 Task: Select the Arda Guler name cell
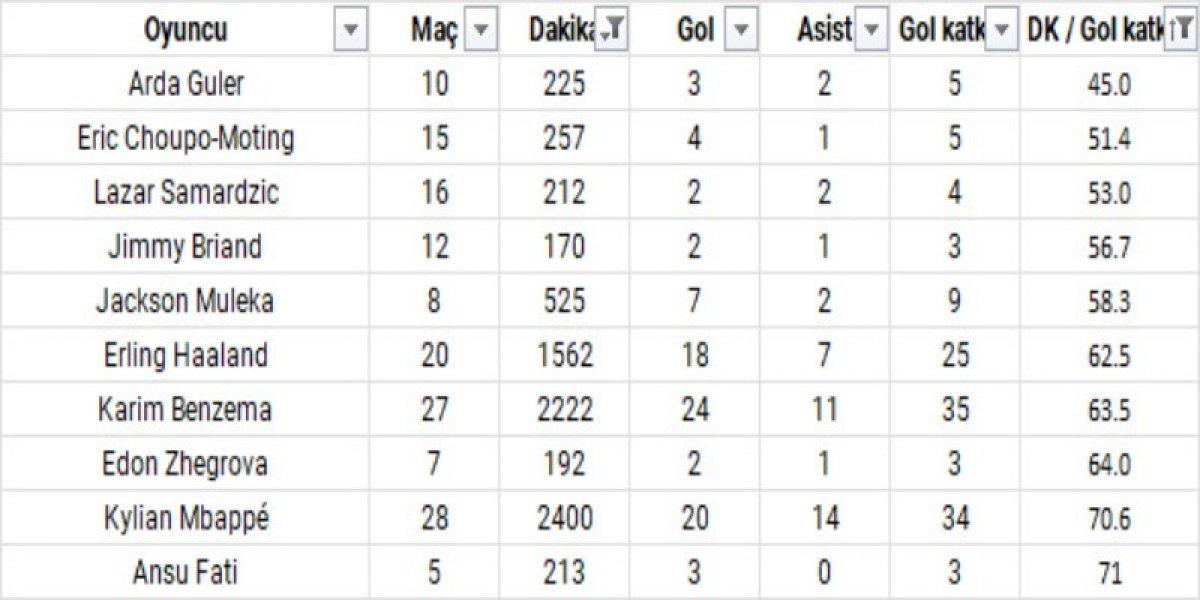185,84
